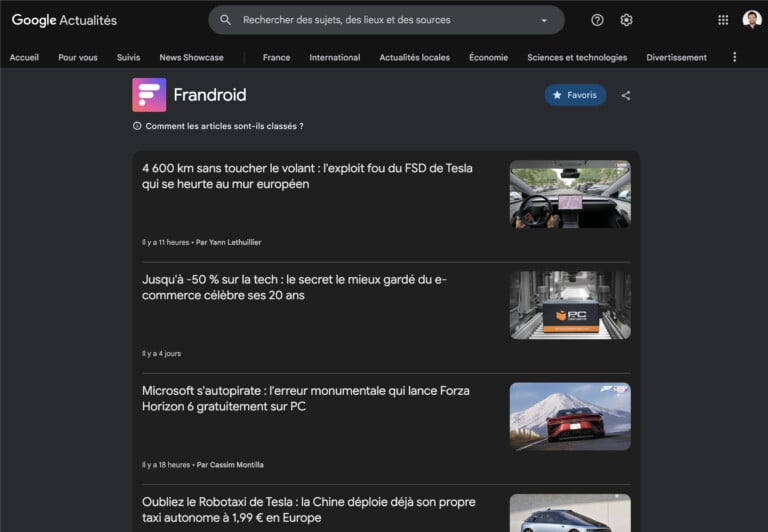Click the info icon beside article ranking
The height and width of the screenshot is (532, 768).
(x=137, y=126)
